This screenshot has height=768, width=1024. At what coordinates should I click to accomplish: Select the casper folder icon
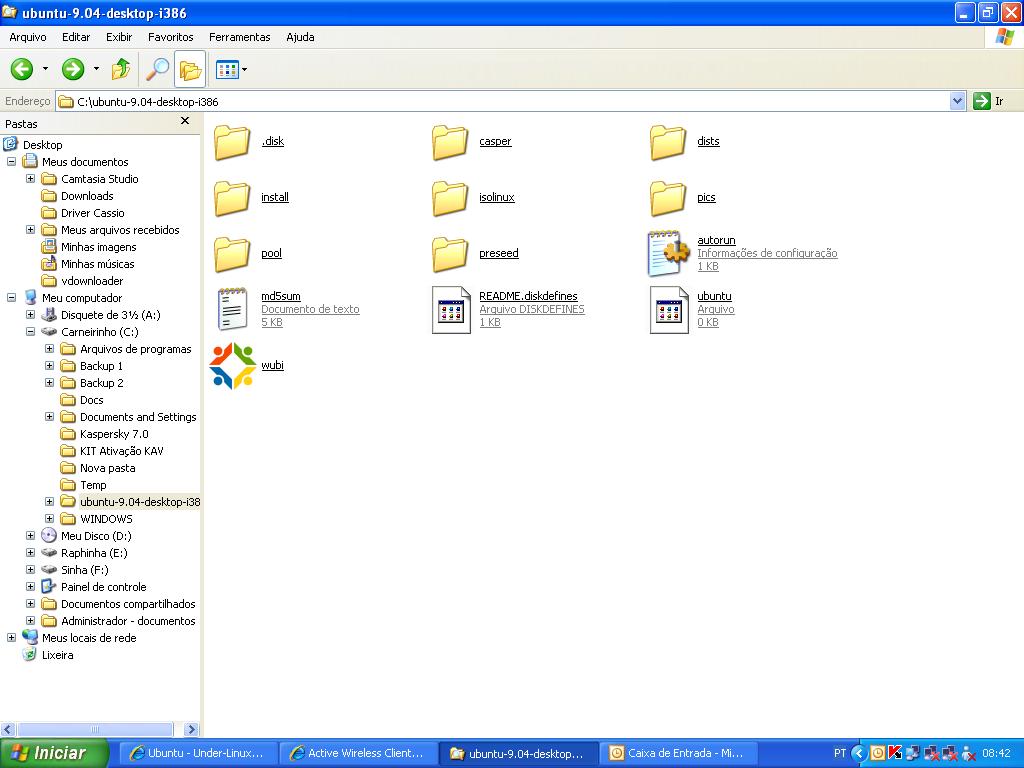450,142
